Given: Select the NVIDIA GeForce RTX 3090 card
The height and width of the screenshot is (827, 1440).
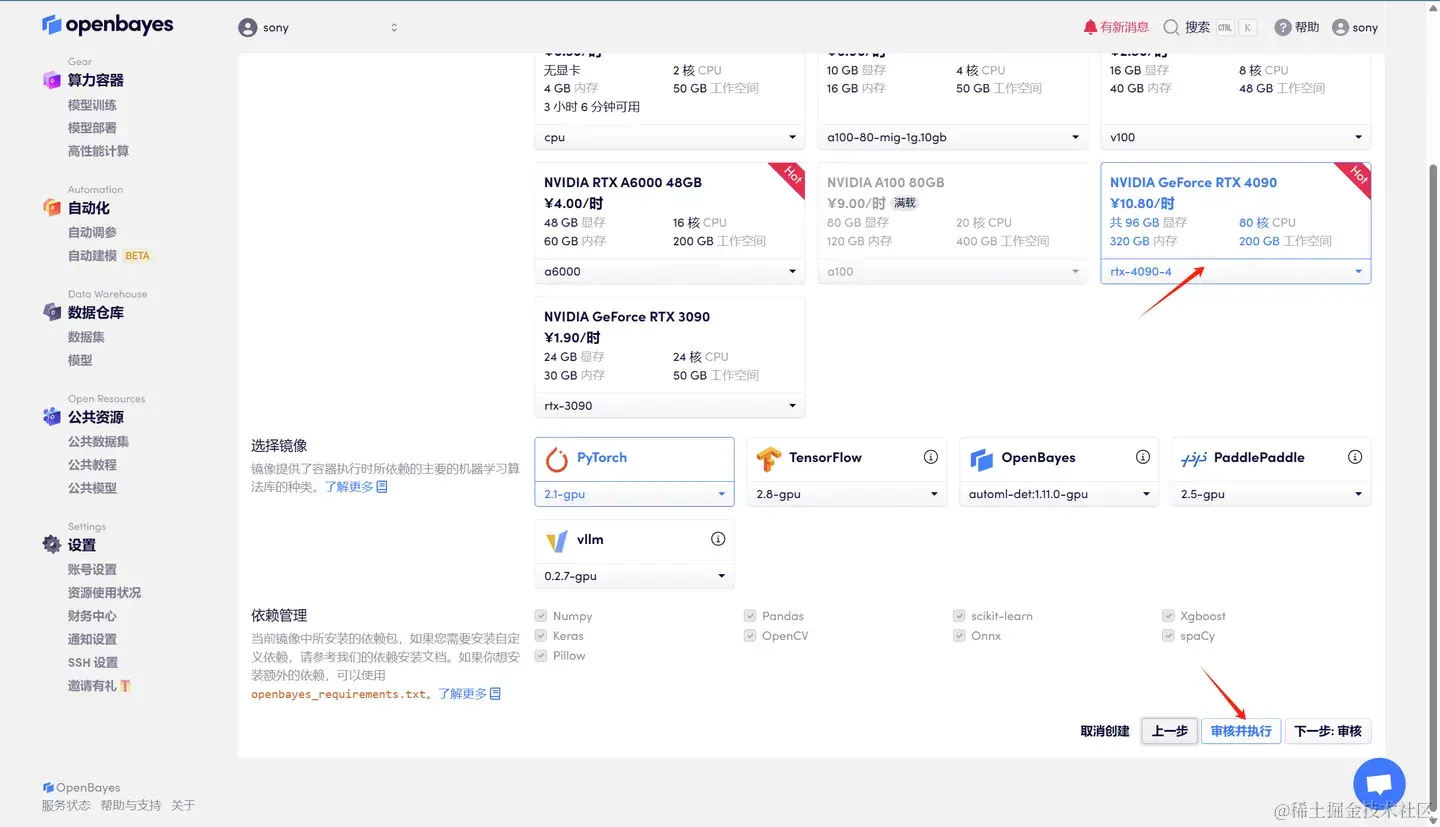Looking at the screenshot, I should coord(670,358).
